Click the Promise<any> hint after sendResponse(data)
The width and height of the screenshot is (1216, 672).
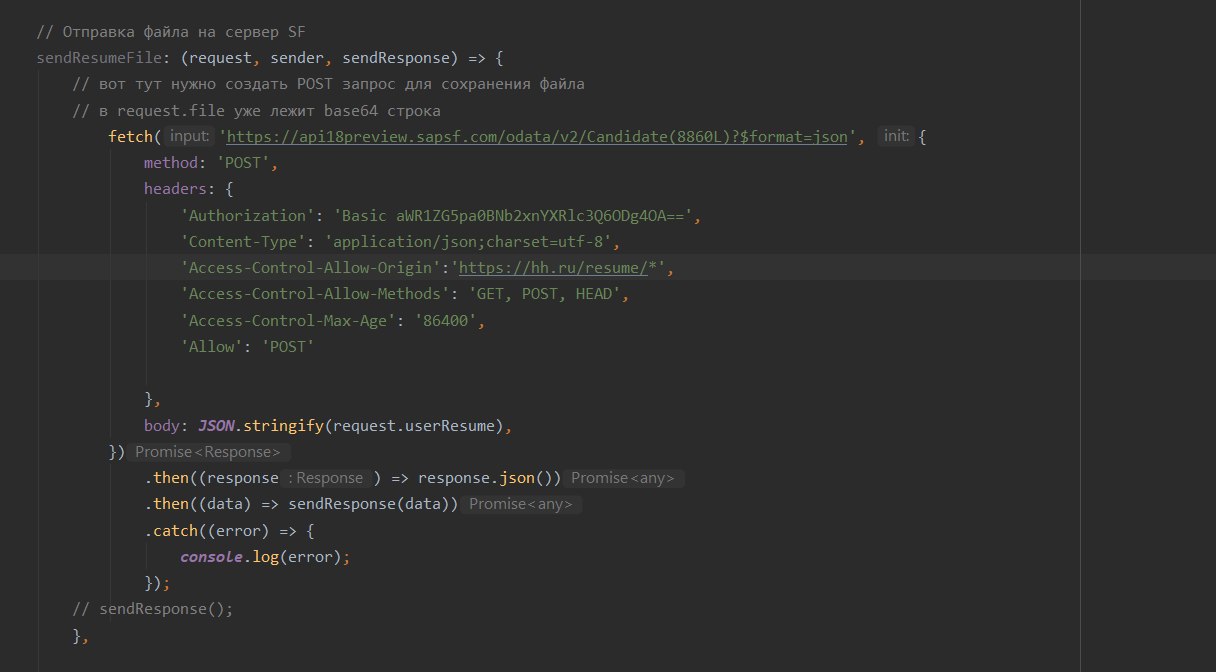pos(521,504)
